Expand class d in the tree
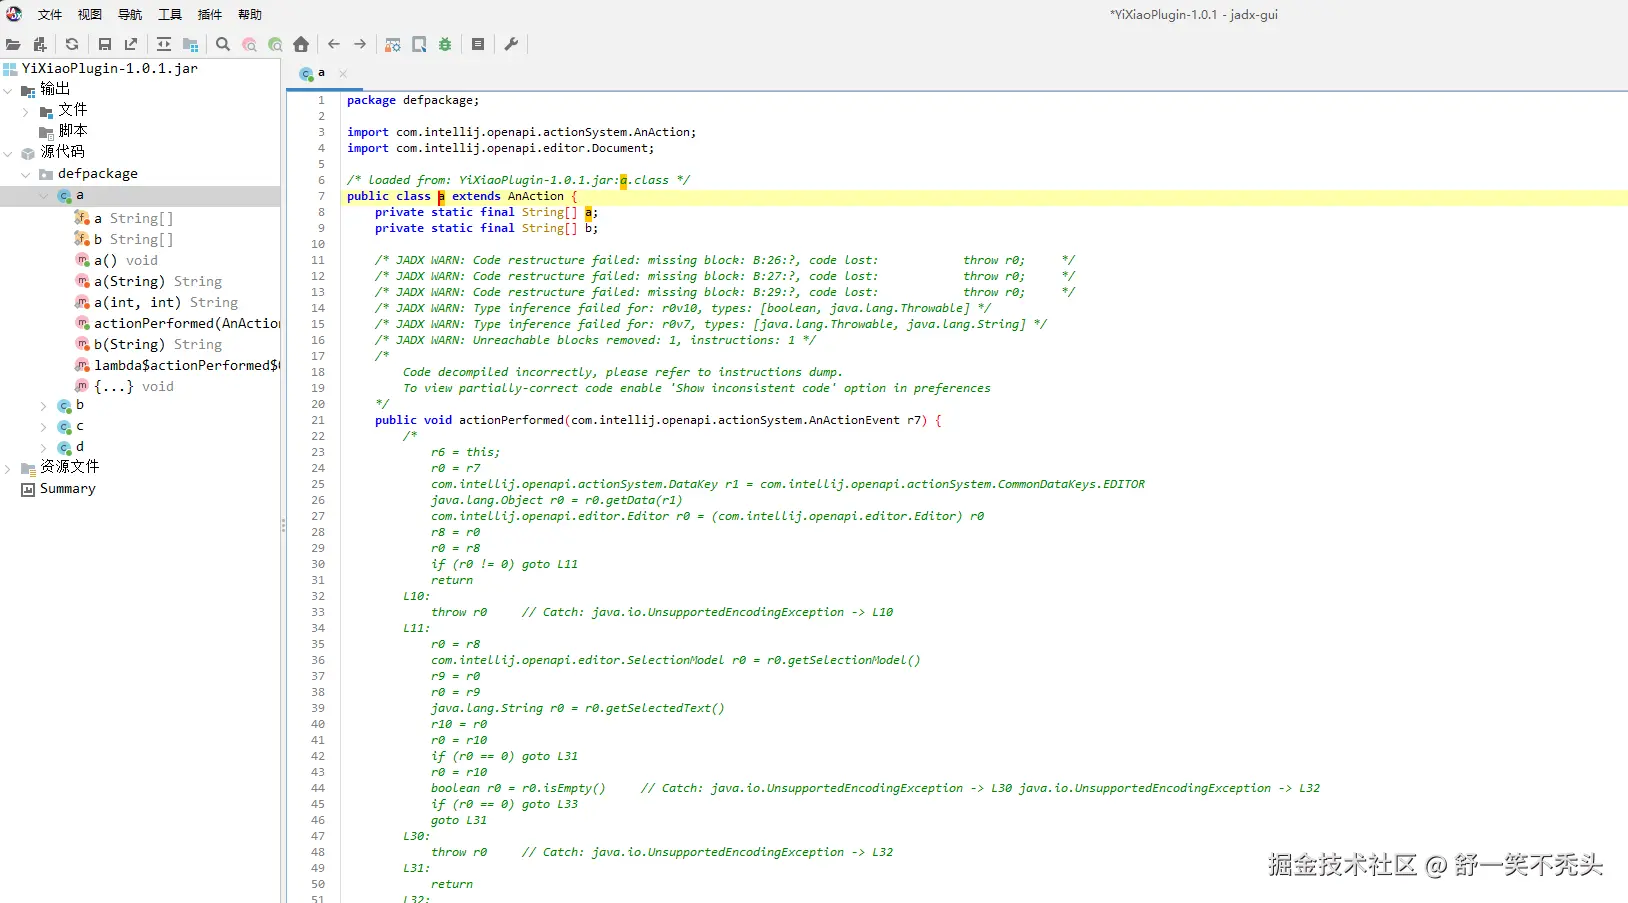1628x903 pixels. (44, 447)
